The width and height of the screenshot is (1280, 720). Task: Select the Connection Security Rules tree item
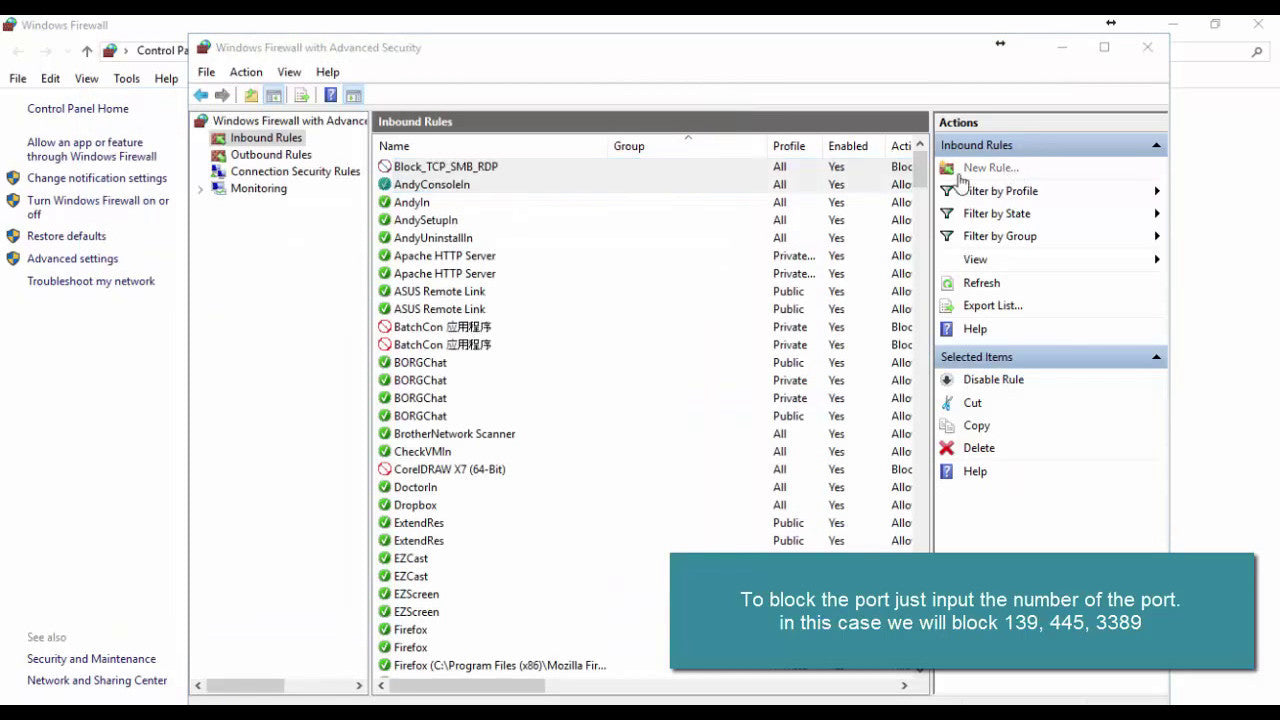(x=295, y=172)
